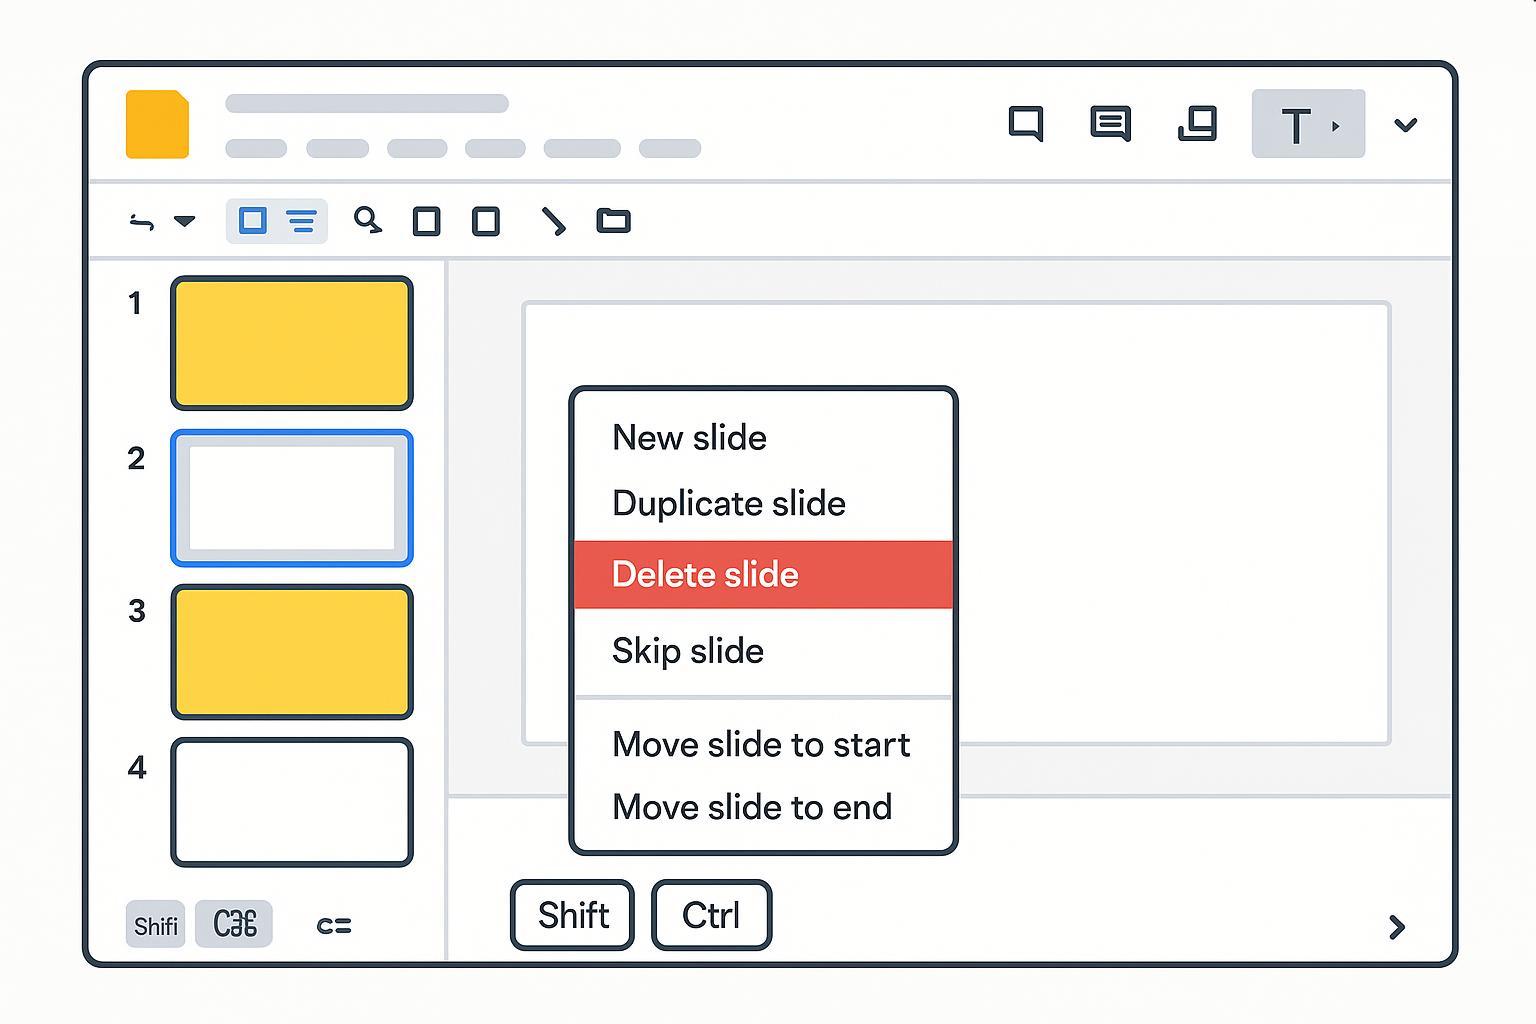The height and width of the screenshot is (1024, 1536).
Task: Click the right arrow at bottom corner
Action: pyautogui.click(x=1397, y=927)
